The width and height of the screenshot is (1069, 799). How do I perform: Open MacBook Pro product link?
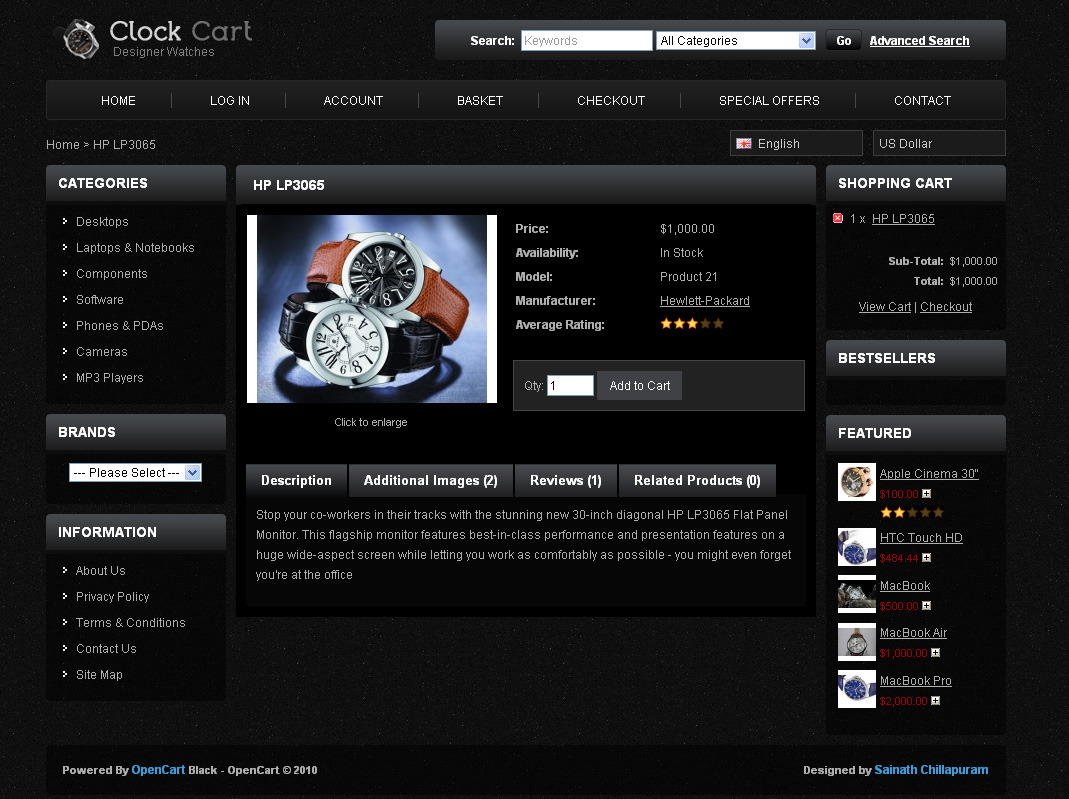(x=916, y=680)
